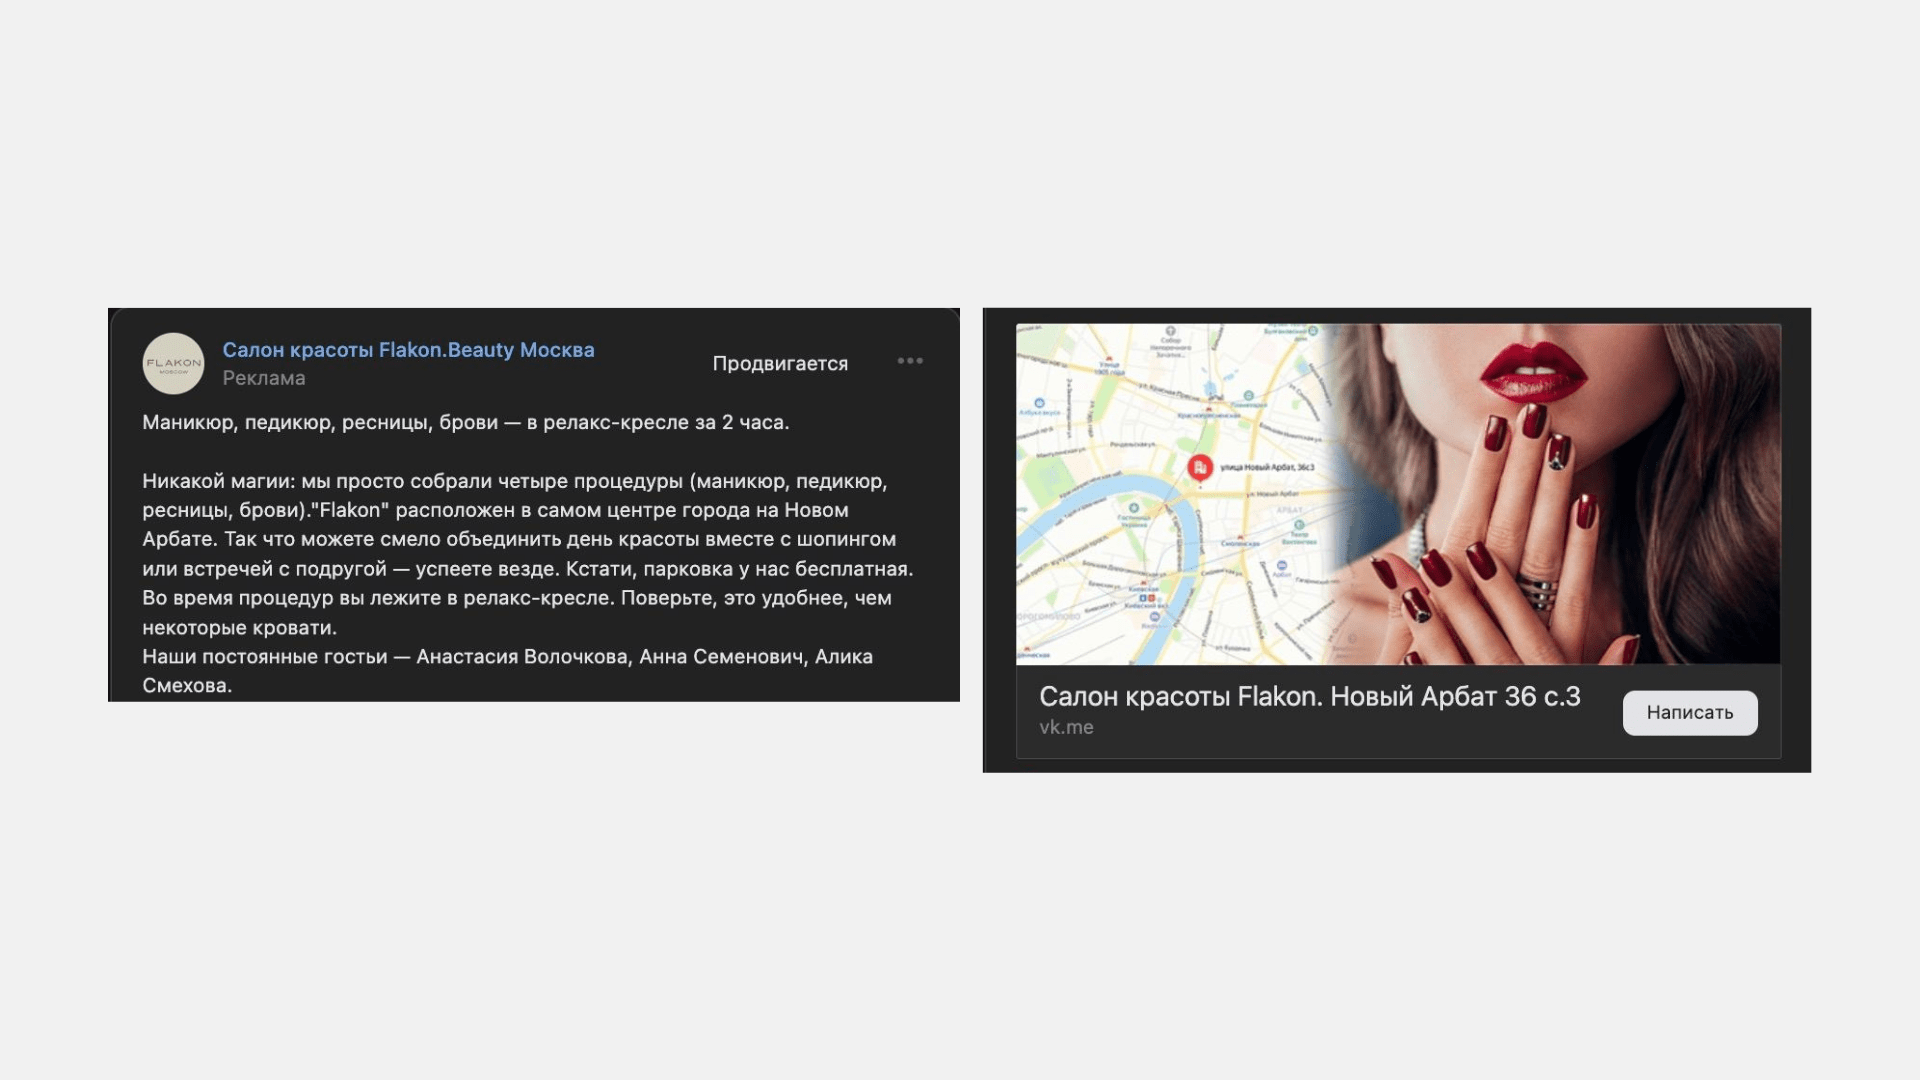Click the address label улица Новый Арбат, 36с3
This screenshot has height=1080, width=1920.
(1267, 467)
